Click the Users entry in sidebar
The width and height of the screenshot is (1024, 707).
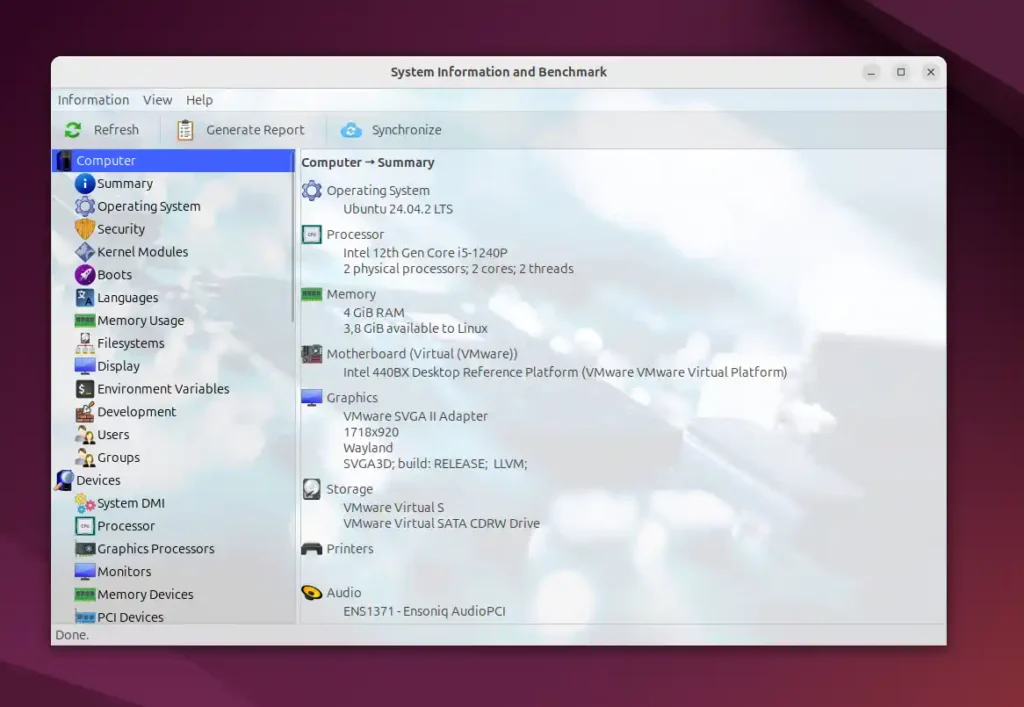(x=113, y=435)
